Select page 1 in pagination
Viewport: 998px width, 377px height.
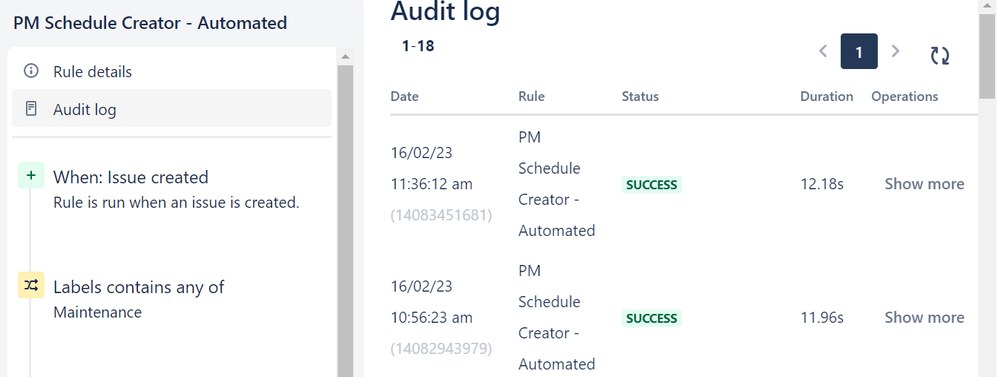(859, 51)
